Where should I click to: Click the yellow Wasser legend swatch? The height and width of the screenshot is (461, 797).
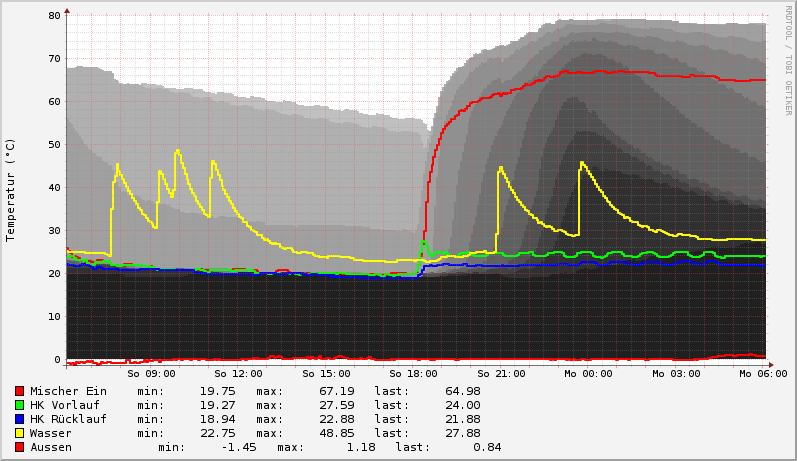pyautogui.click(x=19, y=433)
